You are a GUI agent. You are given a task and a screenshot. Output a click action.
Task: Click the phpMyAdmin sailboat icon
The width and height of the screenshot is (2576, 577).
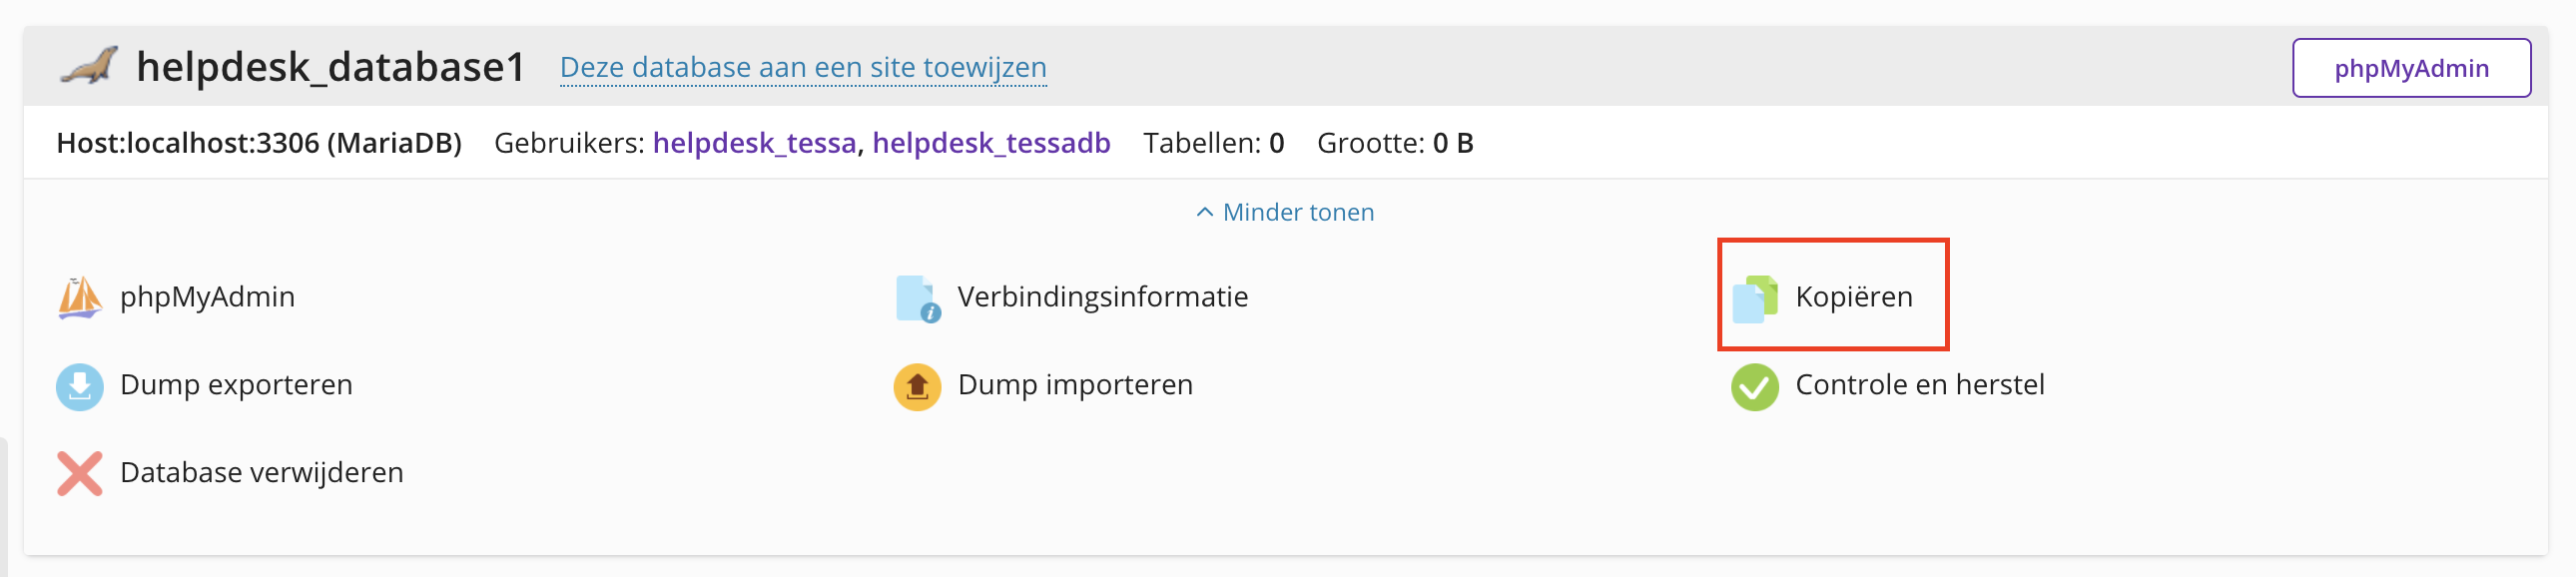point(80,298)
